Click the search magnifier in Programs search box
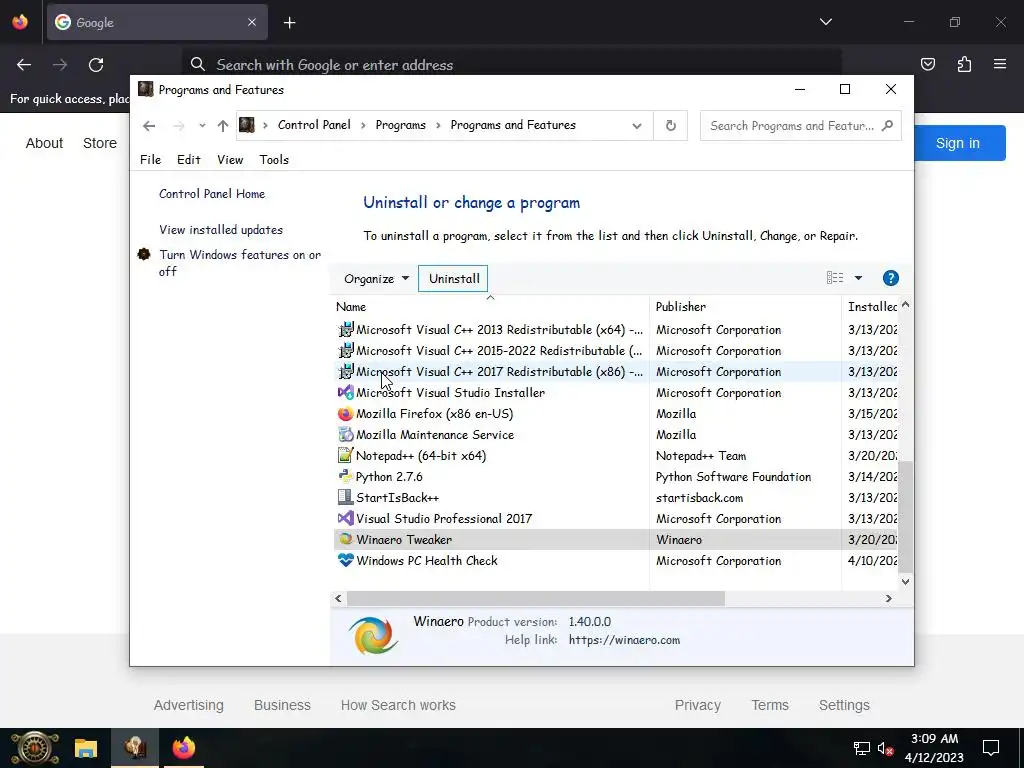The height and width of the screenshot is (768, 1024). (x=887, y=125)
